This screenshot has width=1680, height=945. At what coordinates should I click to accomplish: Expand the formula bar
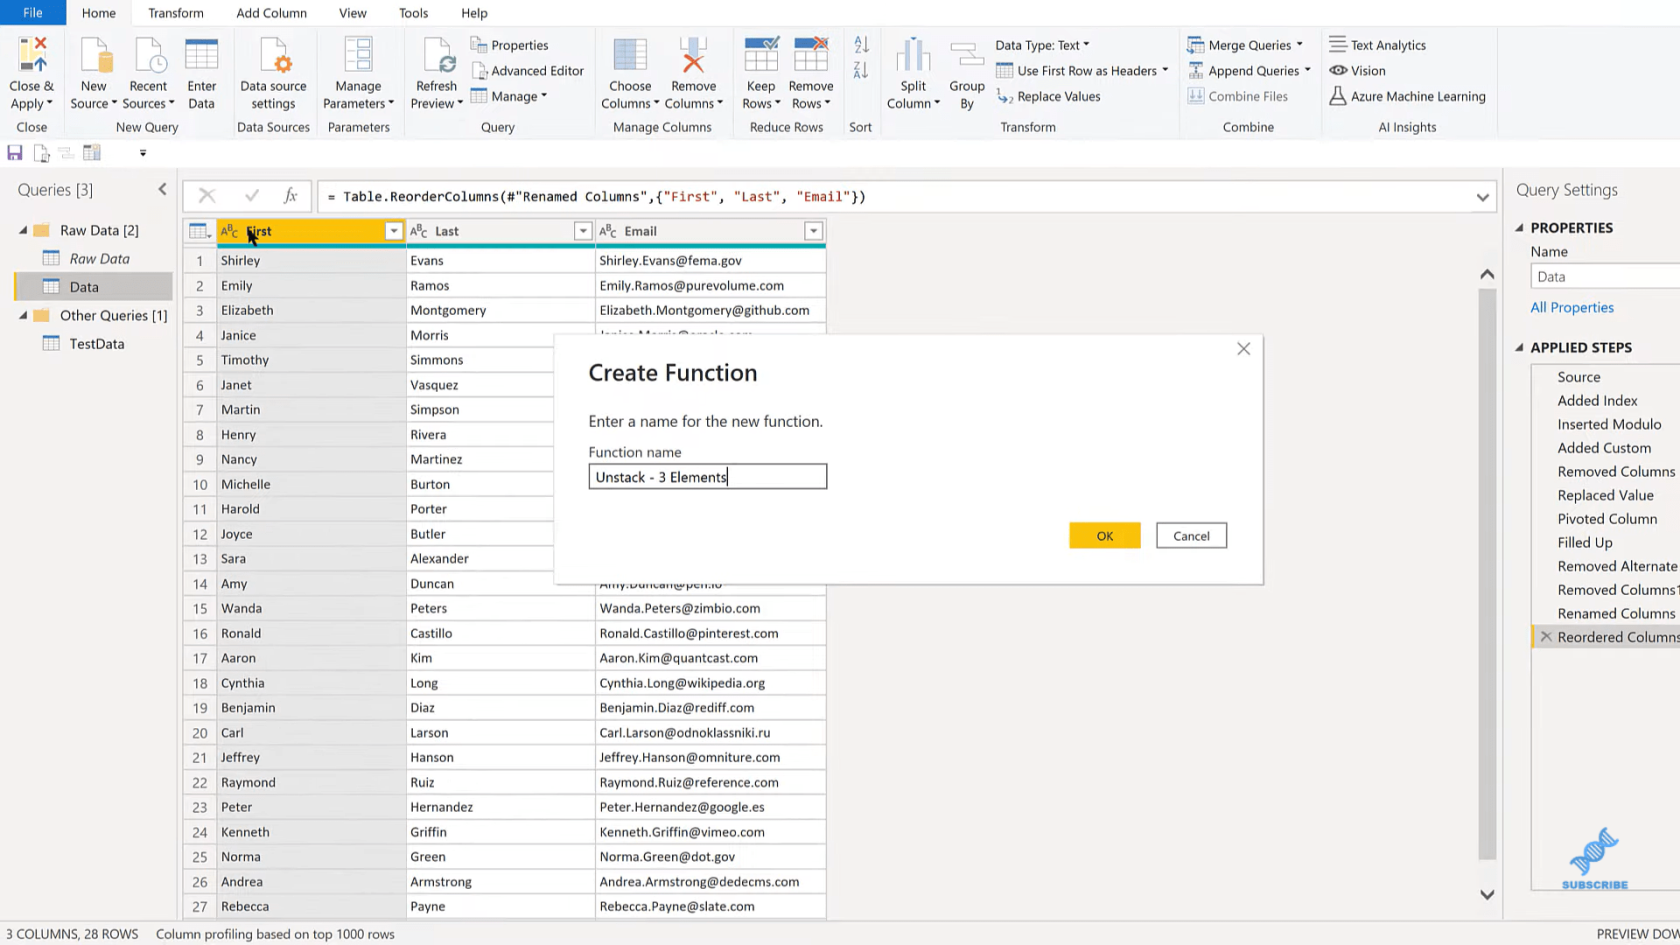click(x=1482, y=197)
